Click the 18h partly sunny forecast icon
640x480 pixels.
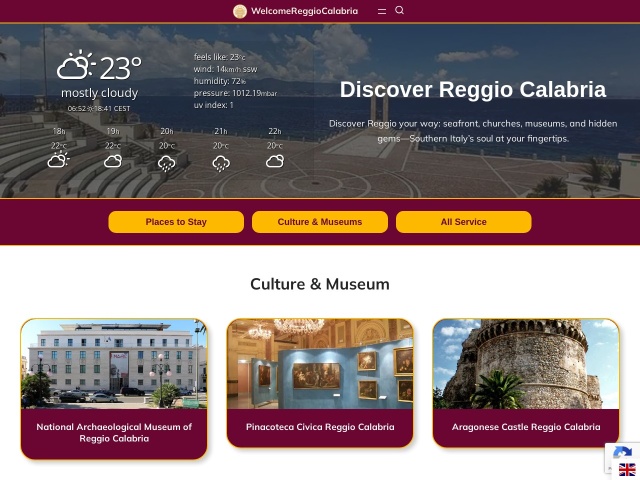point(58,160)
